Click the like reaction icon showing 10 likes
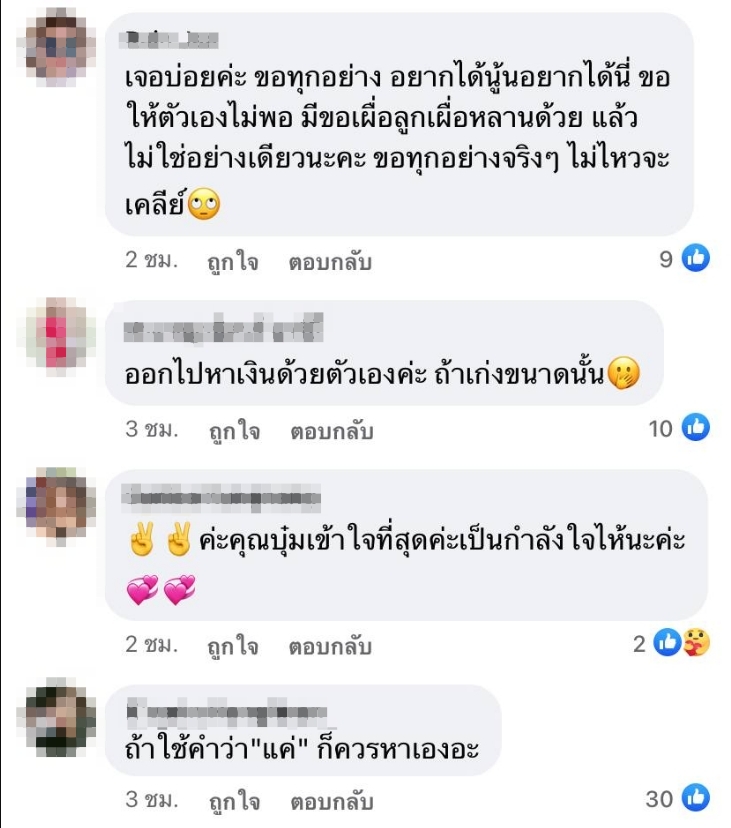Viewport: 731px width, 828px height. click(696, 427)
